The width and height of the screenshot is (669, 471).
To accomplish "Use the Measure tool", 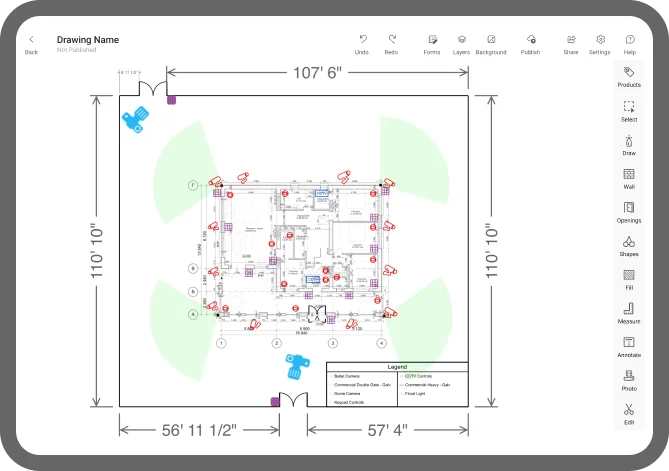I will (629, 314).
